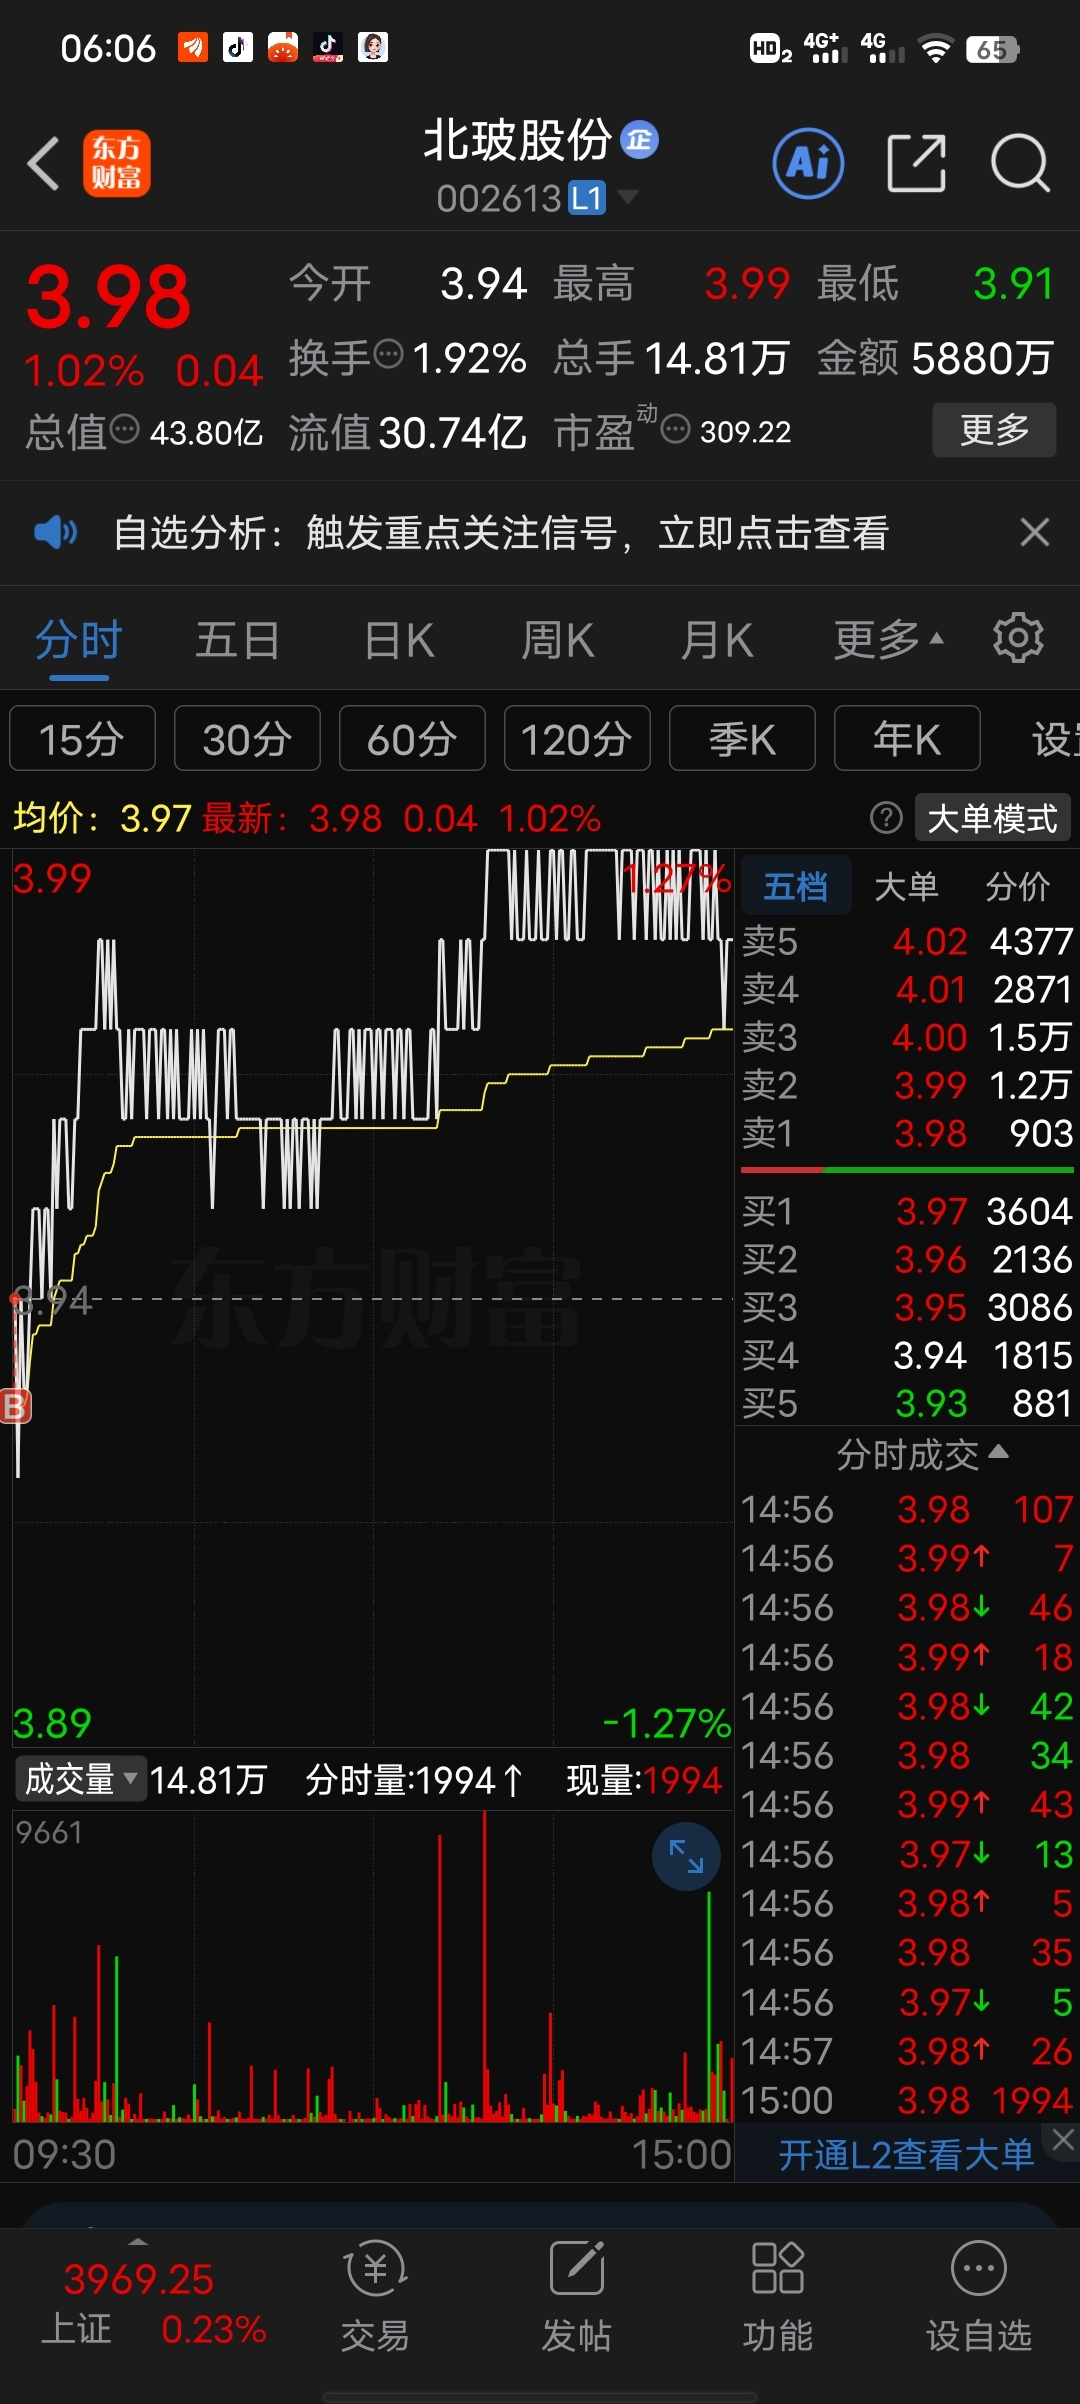Viewport: 1080px width, 2404px height.
Task: Tap info icon next to 总值
Action: (x=124, y=430)
